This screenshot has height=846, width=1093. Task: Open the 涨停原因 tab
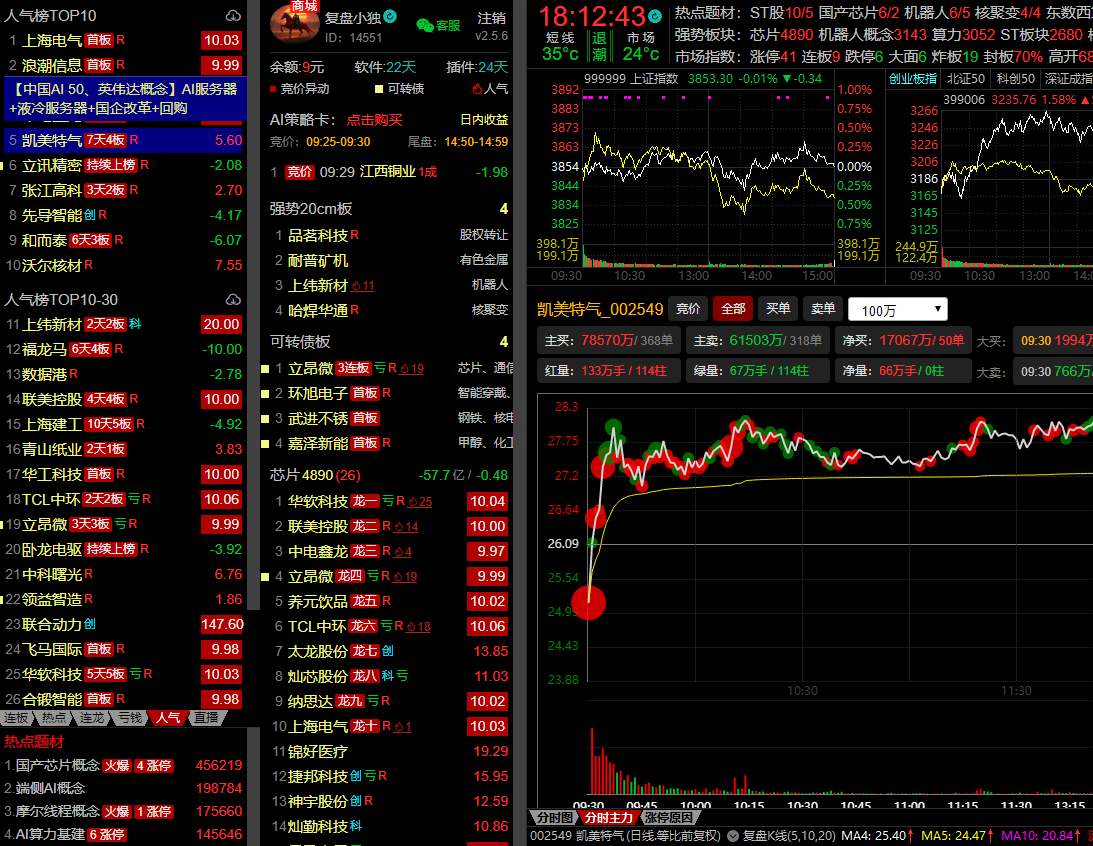pos(668,817)
